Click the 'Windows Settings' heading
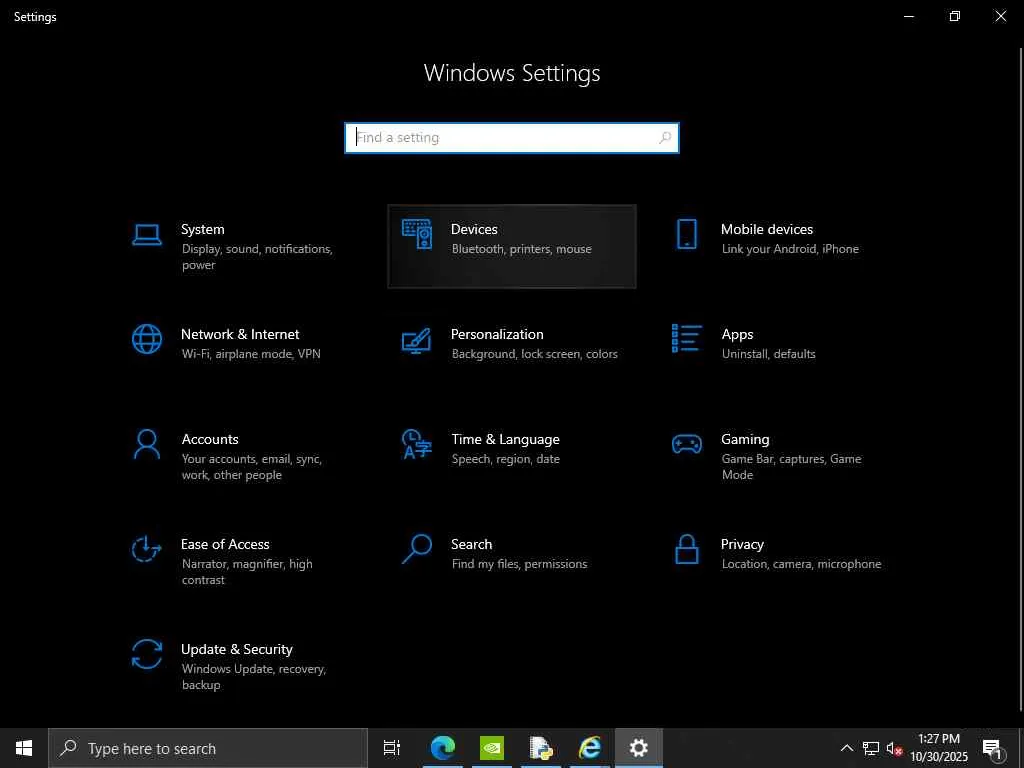This screenshot has width=1024, height=768. click(512, 73)
